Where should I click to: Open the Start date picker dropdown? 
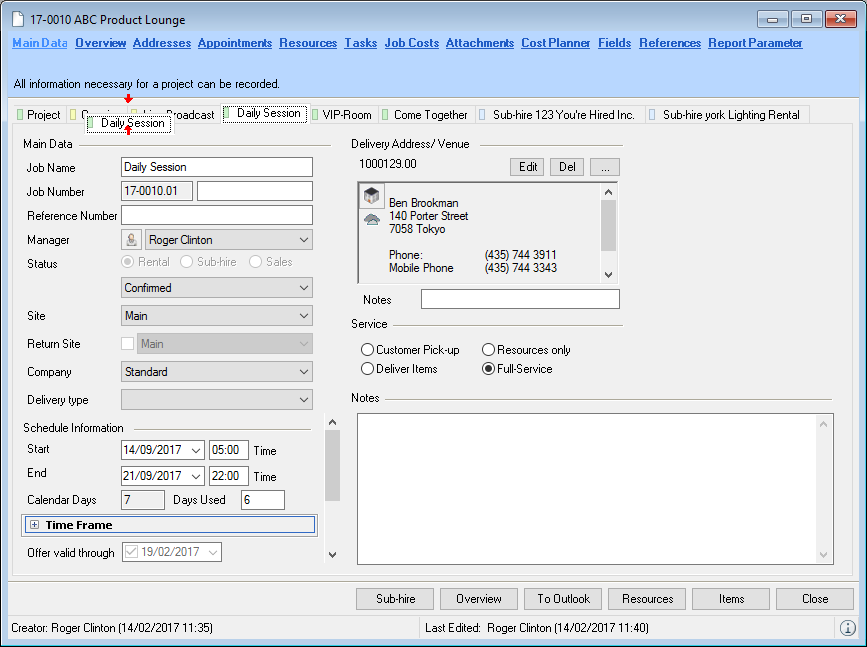click(195, 450)
